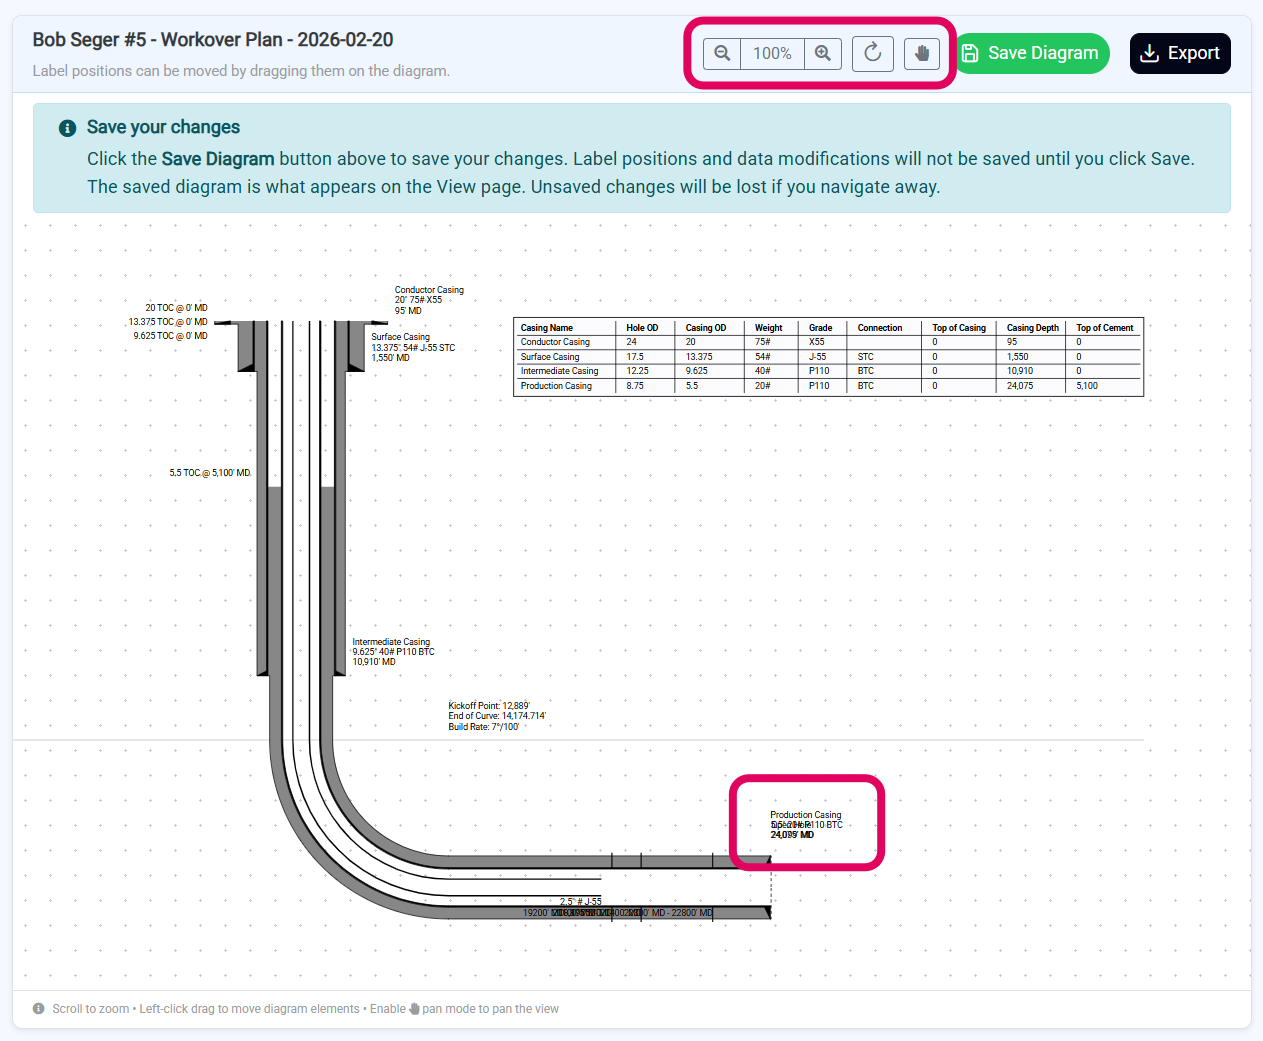Click the 5,100 top of cement cell
This screenshot has width=1263, height=1041.
(x=1087, y=386)
